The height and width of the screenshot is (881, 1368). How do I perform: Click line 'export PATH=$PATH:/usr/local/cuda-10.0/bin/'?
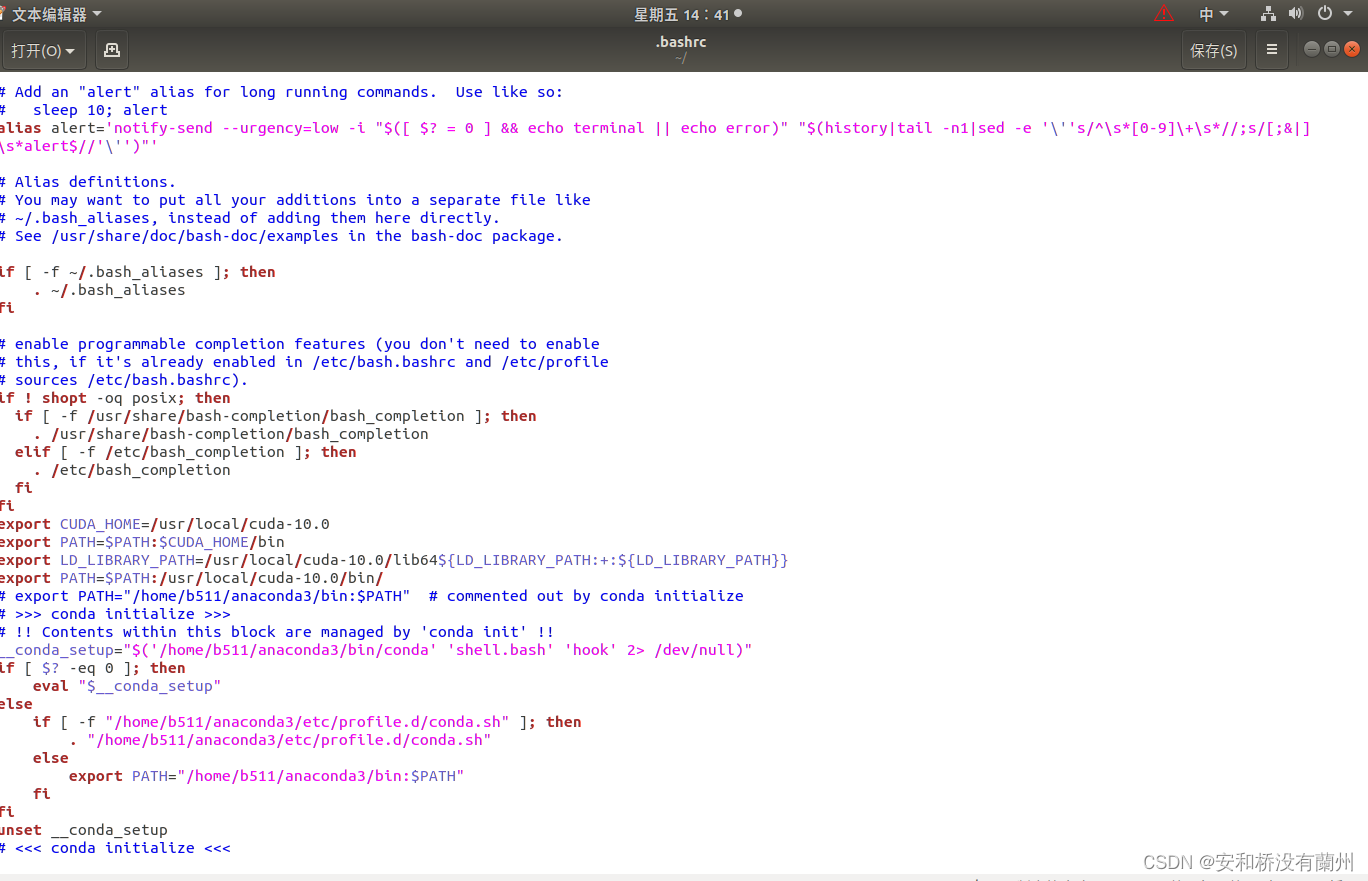point(192,578)
